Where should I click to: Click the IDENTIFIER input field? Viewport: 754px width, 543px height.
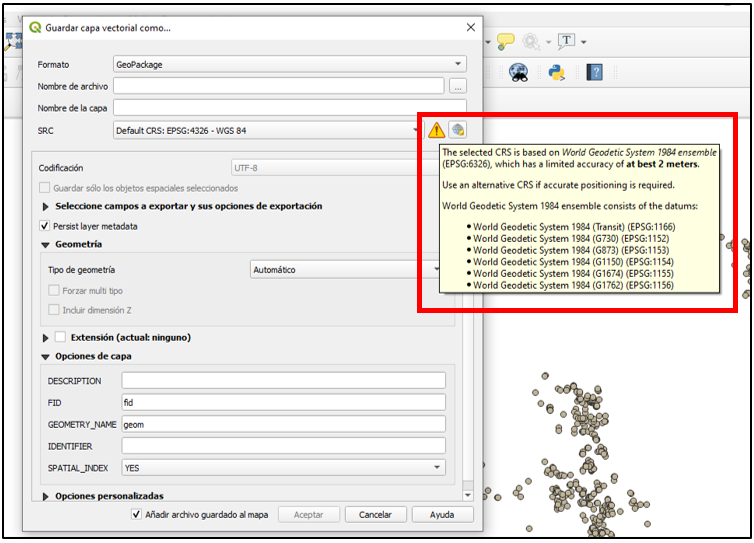pyautogui.click(x=284, y=446)
